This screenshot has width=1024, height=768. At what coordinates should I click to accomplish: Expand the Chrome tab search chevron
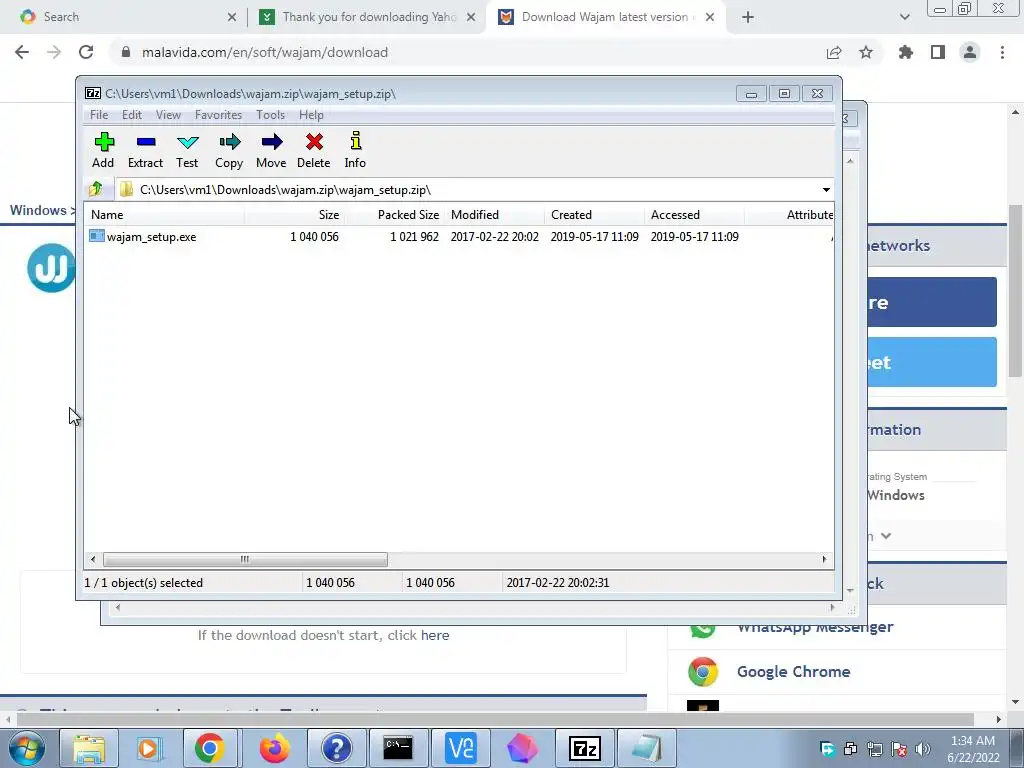coord(904,17)
